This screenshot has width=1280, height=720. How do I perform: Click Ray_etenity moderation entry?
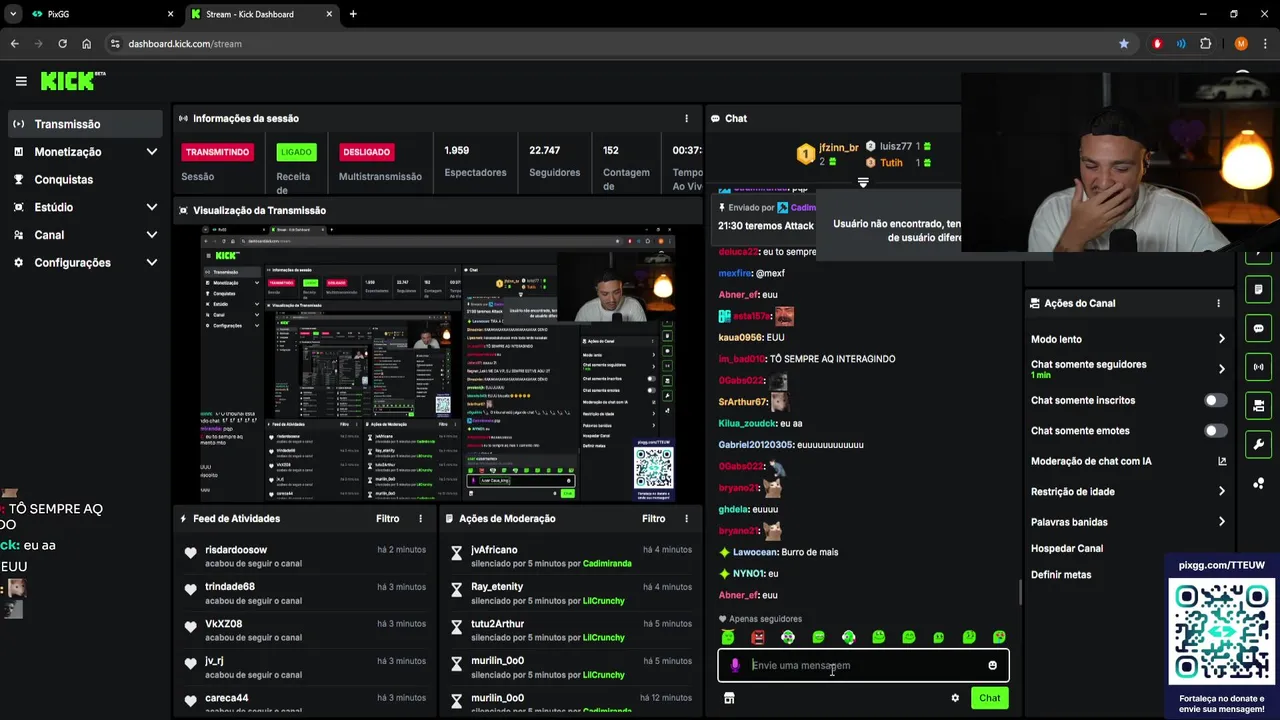pos(571,593)
